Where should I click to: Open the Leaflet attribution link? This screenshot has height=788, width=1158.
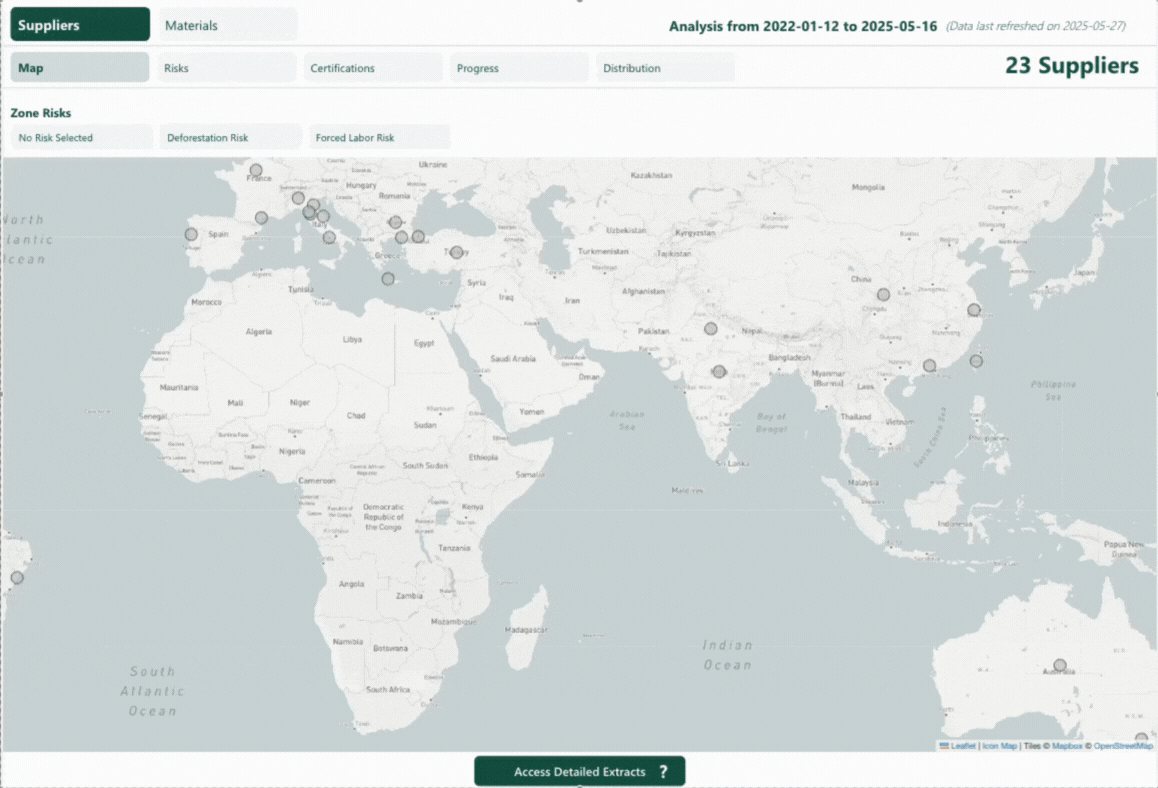click(962, 746)
